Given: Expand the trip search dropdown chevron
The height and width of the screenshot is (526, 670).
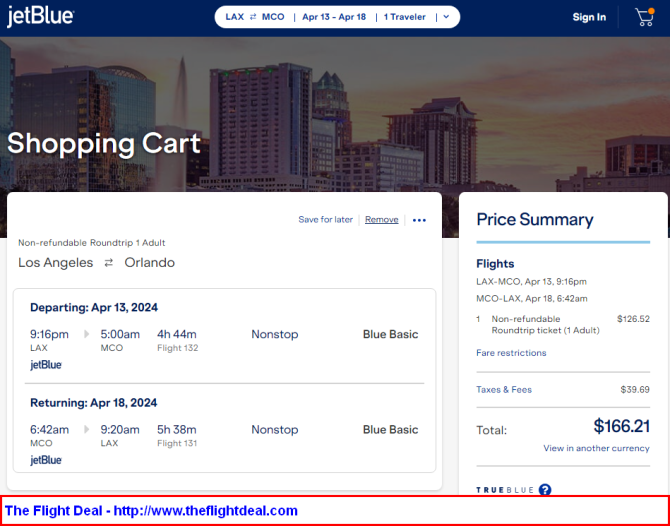Looking at the screenshot, I should (x=446, y=17).
